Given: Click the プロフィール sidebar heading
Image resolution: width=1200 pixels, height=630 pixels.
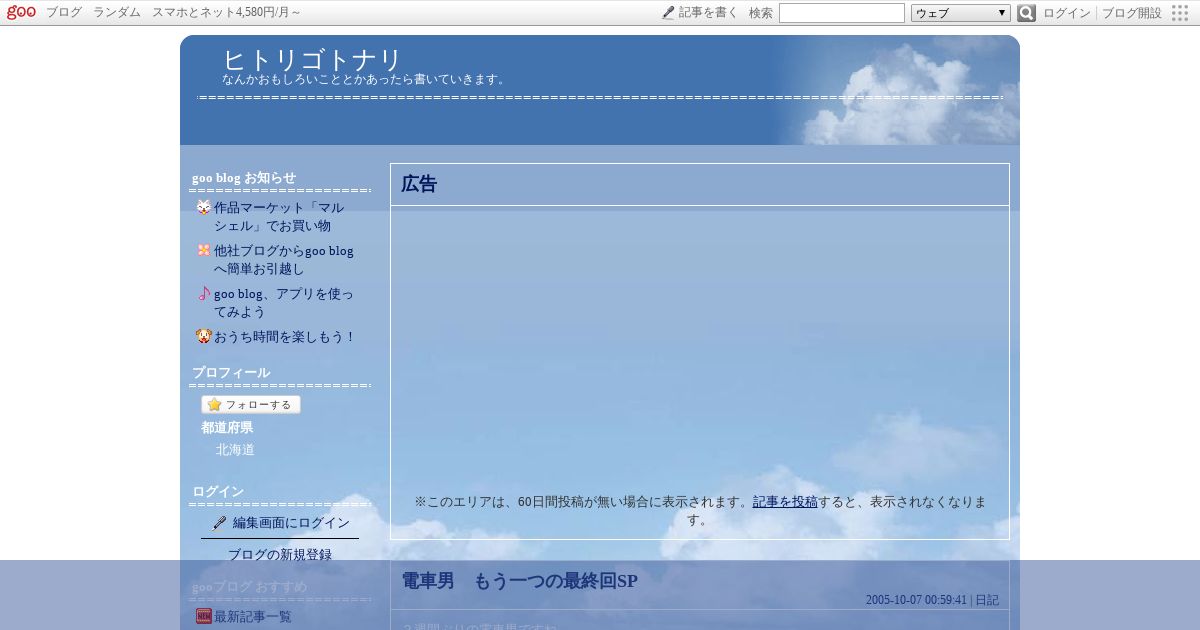Looking at the screenshot, I should tap(231, 372).
